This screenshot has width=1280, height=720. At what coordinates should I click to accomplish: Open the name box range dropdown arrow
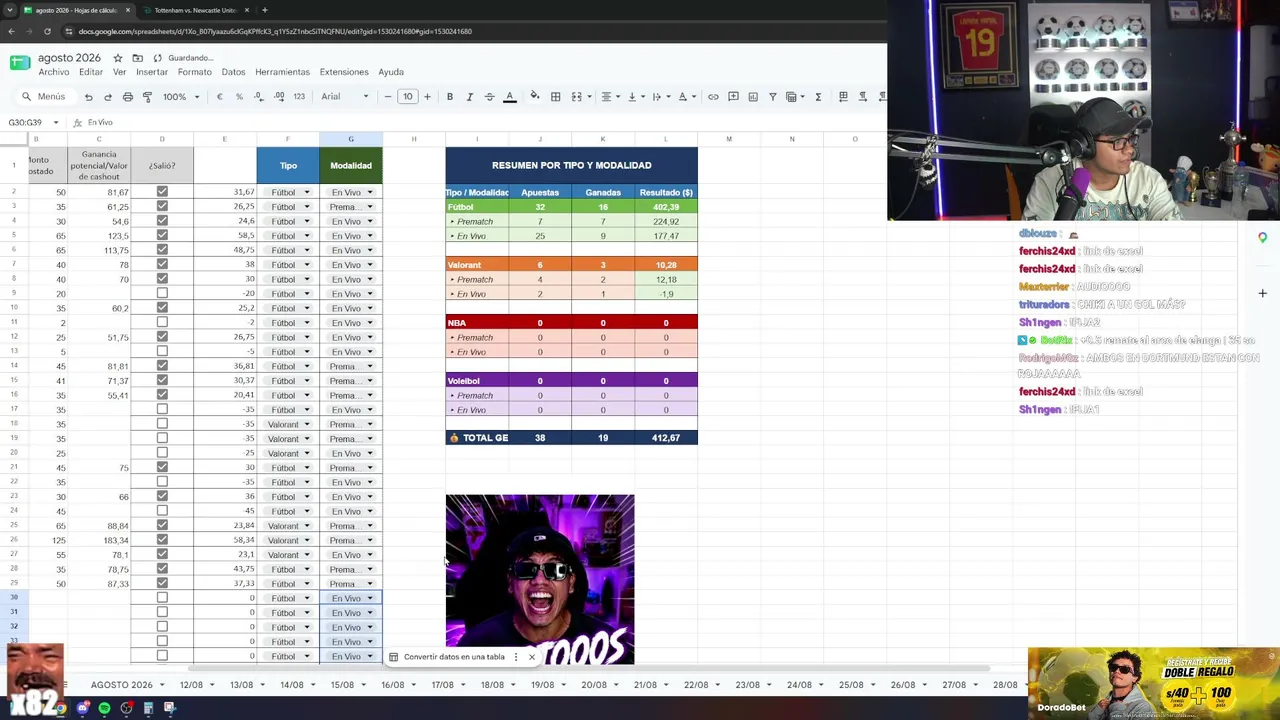(56, 123)
